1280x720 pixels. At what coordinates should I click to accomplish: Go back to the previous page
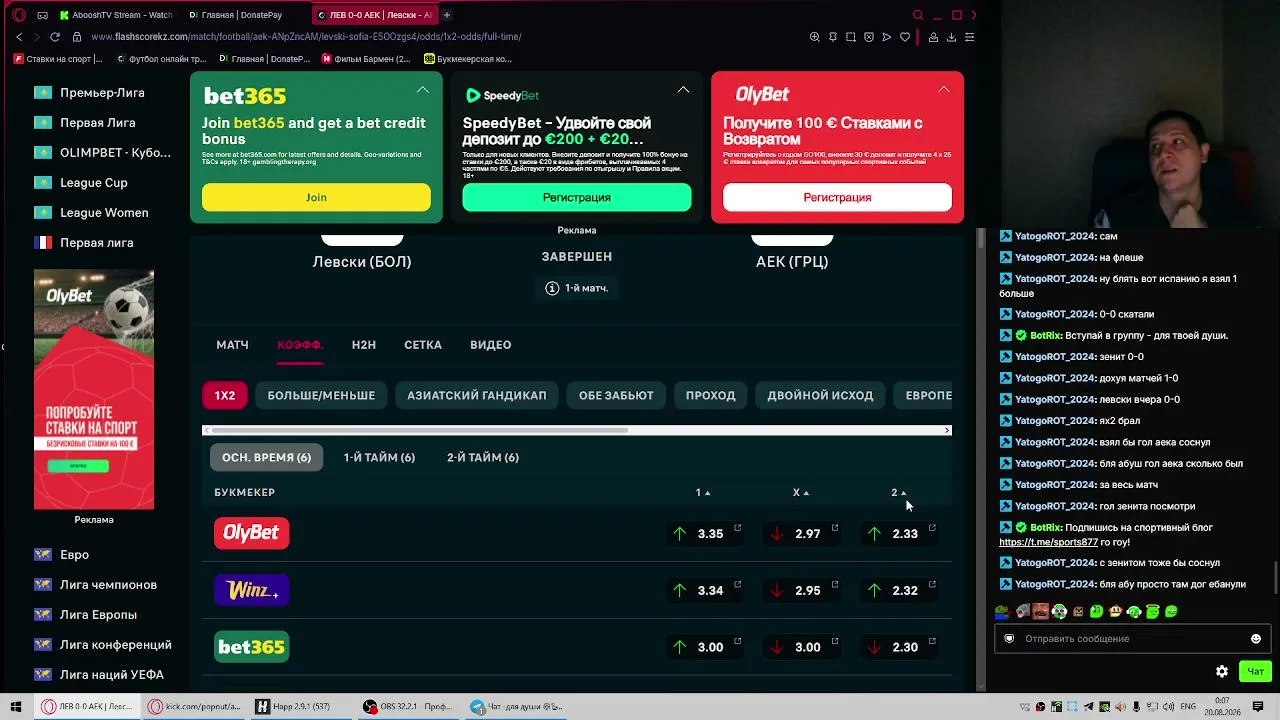point(19,37)
